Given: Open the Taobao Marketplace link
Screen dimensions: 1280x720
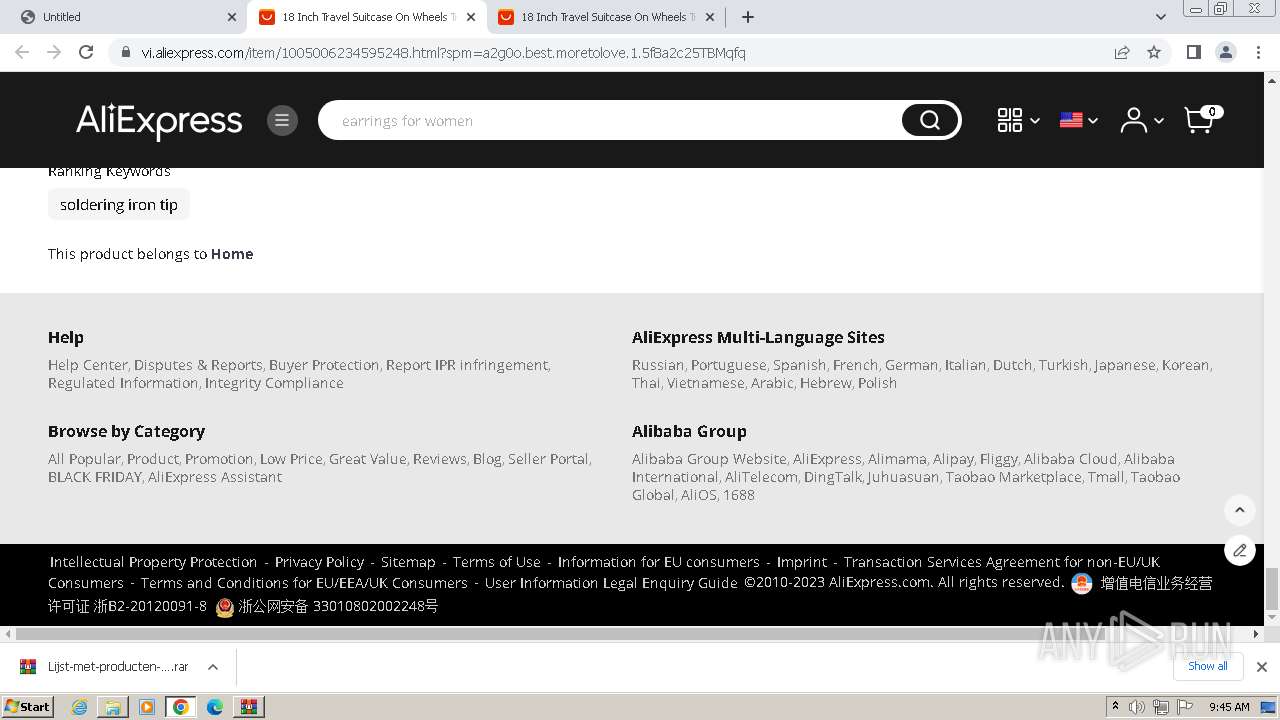Looking at the screenshot, I should click(x=1013, y=477).
